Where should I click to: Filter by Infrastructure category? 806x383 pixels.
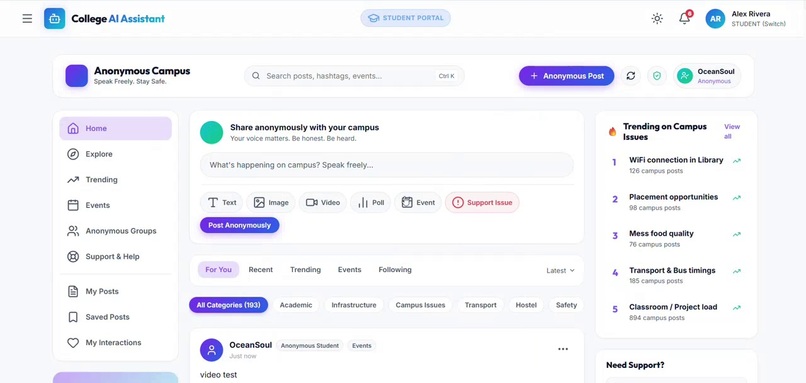354,305
